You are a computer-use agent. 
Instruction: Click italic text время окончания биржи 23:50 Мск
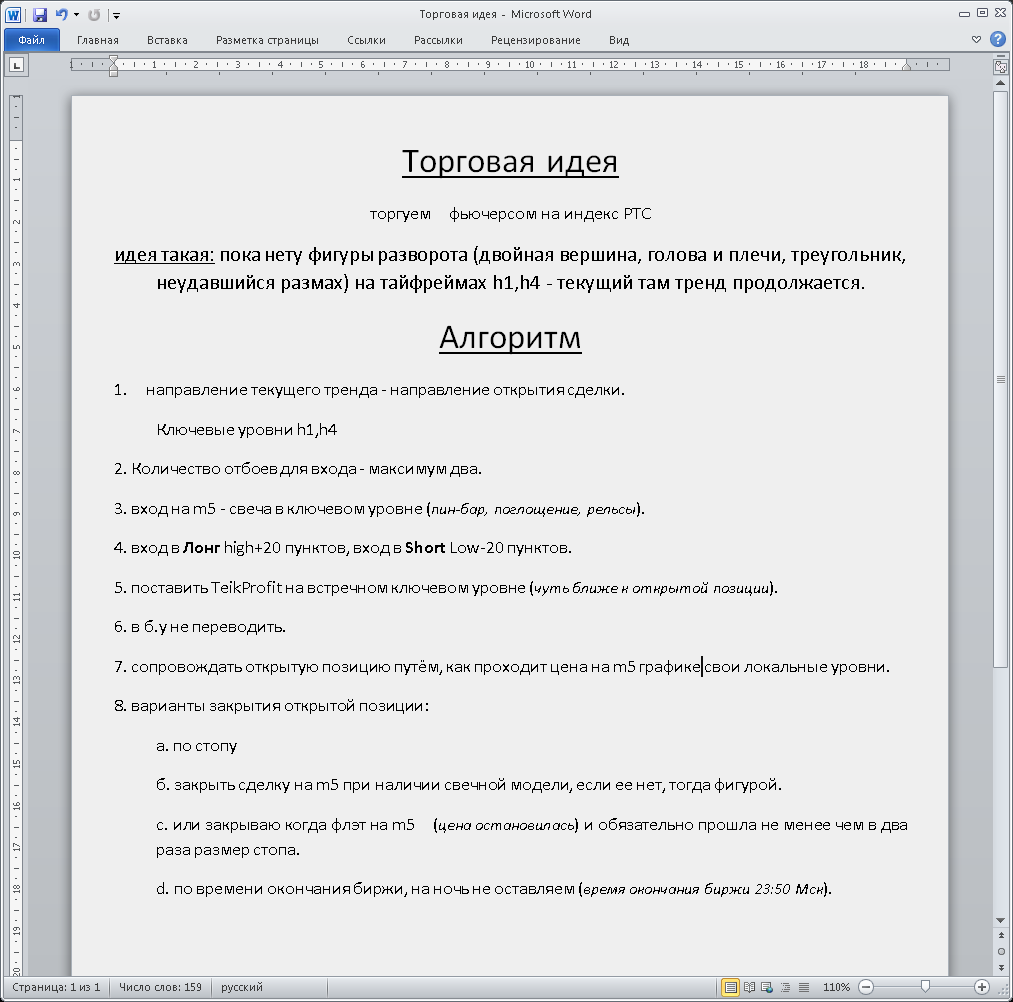coord(704,890)
